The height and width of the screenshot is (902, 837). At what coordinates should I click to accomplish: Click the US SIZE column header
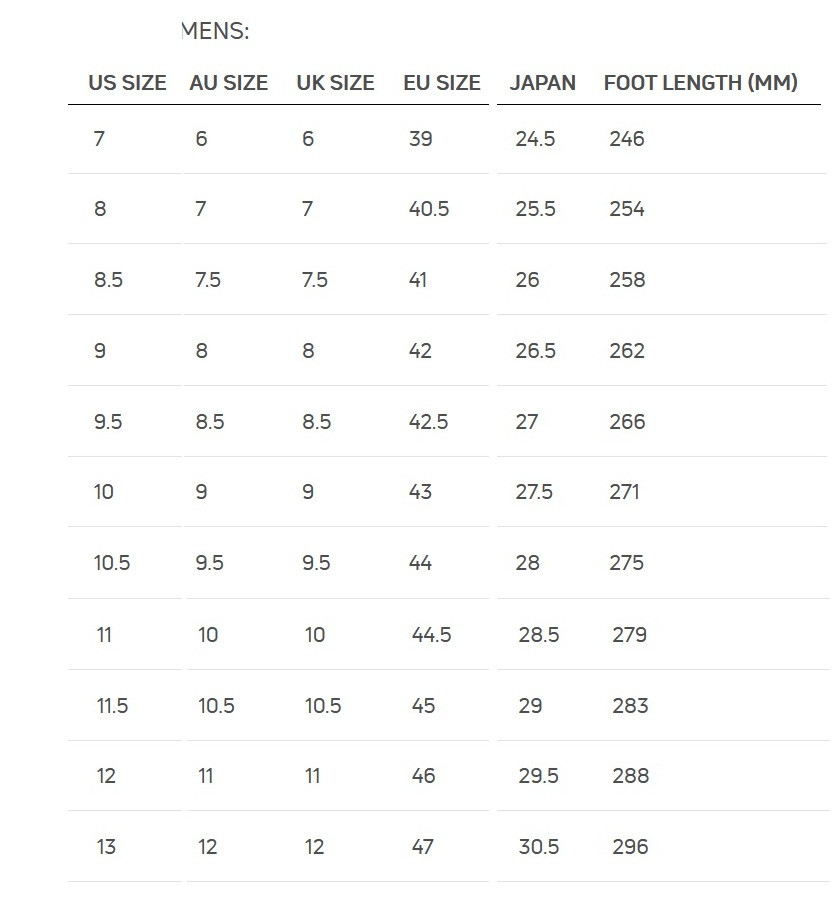[x=127, y=83]
